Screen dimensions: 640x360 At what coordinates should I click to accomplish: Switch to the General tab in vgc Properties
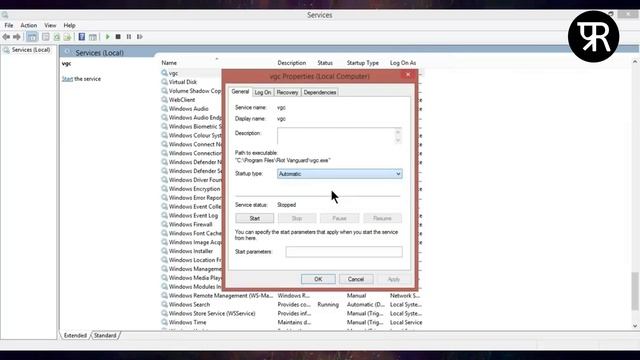(240, 92)
